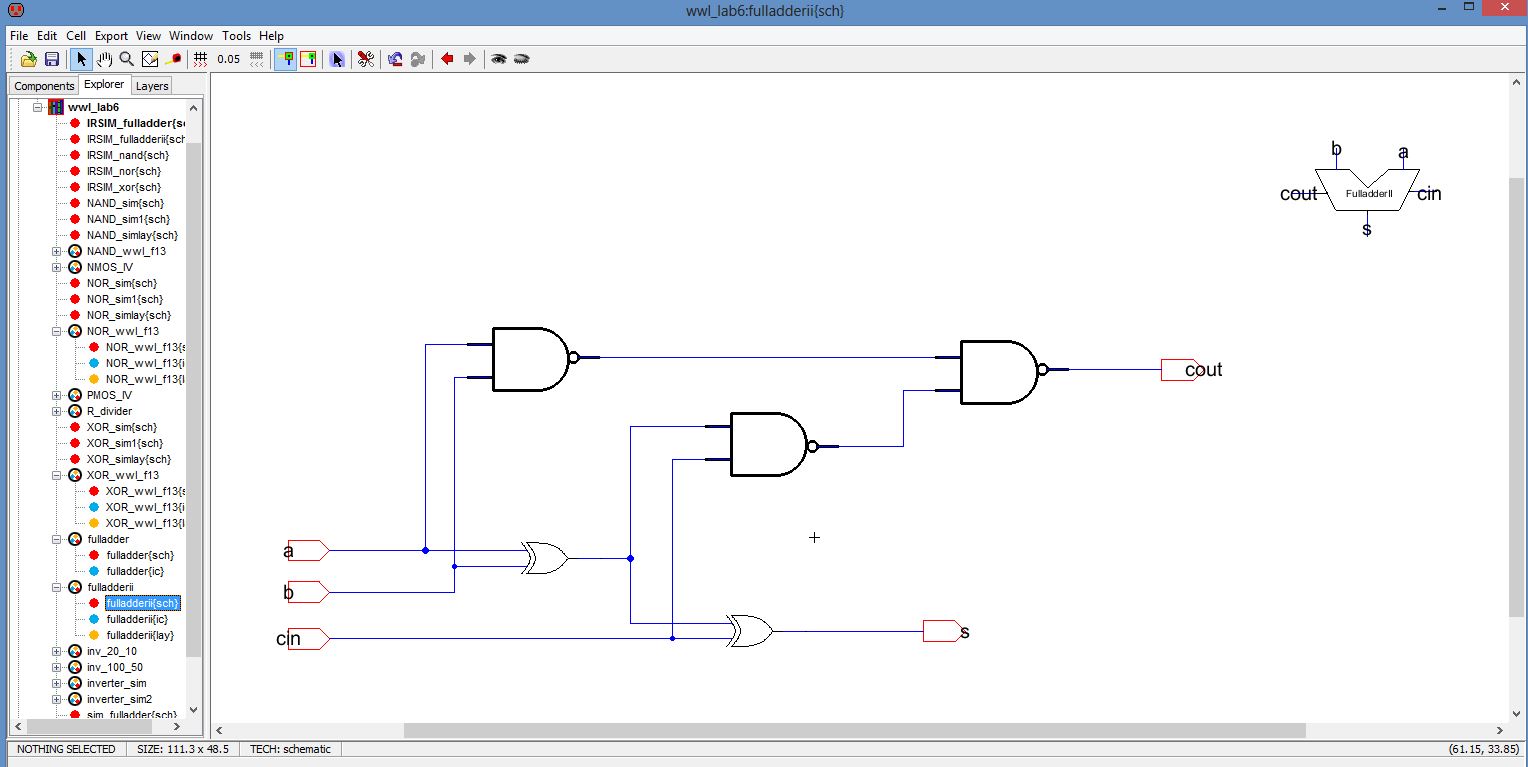Click the open eye visibility icon

click(498, 59)
